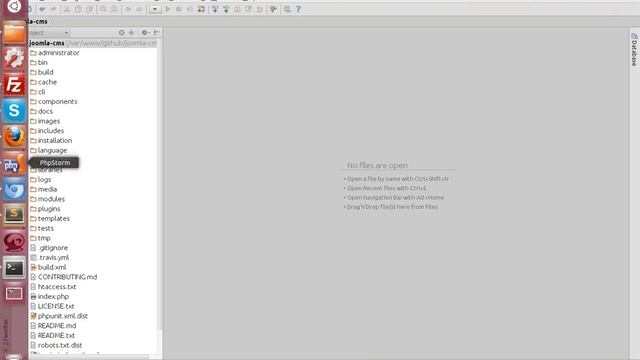Image resolution: width=640 pixels, height=360 pixels.
Task: Click the Collapse All icon in Project panel
Action: (x=131, y=33)
